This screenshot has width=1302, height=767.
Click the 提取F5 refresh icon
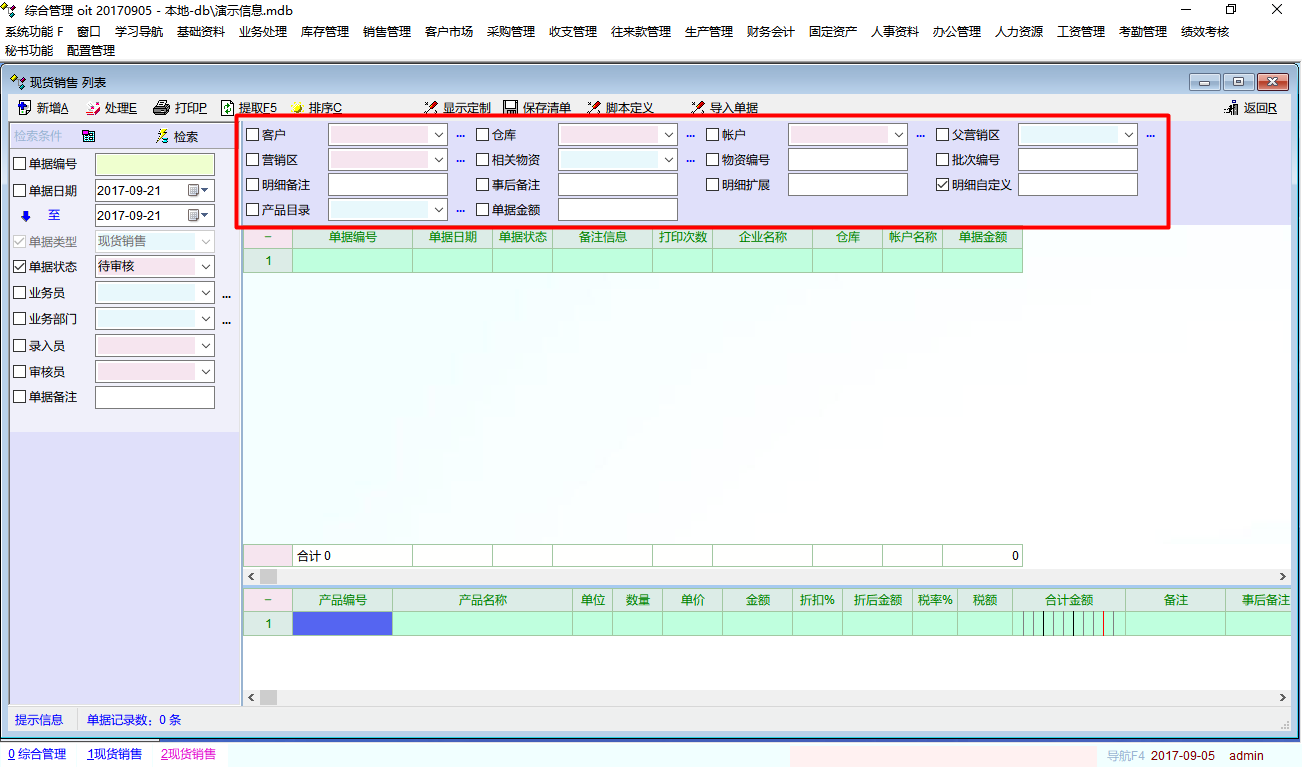(x=228, y=108)
